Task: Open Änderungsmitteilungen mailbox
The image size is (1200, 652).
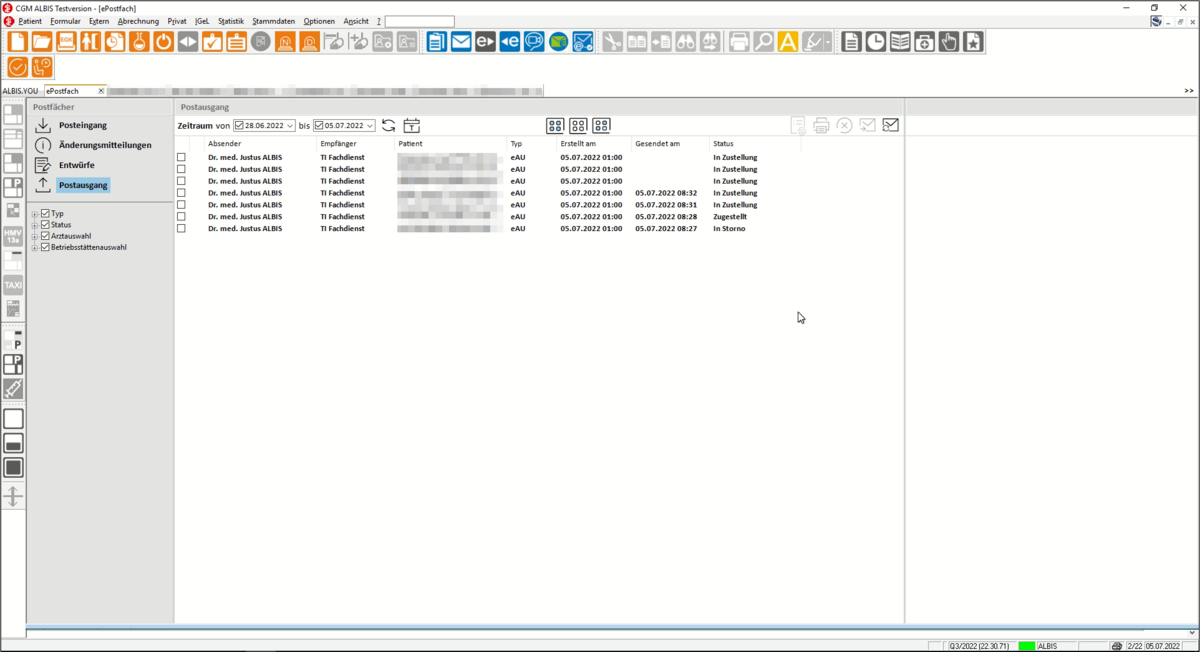Action: 105,145
